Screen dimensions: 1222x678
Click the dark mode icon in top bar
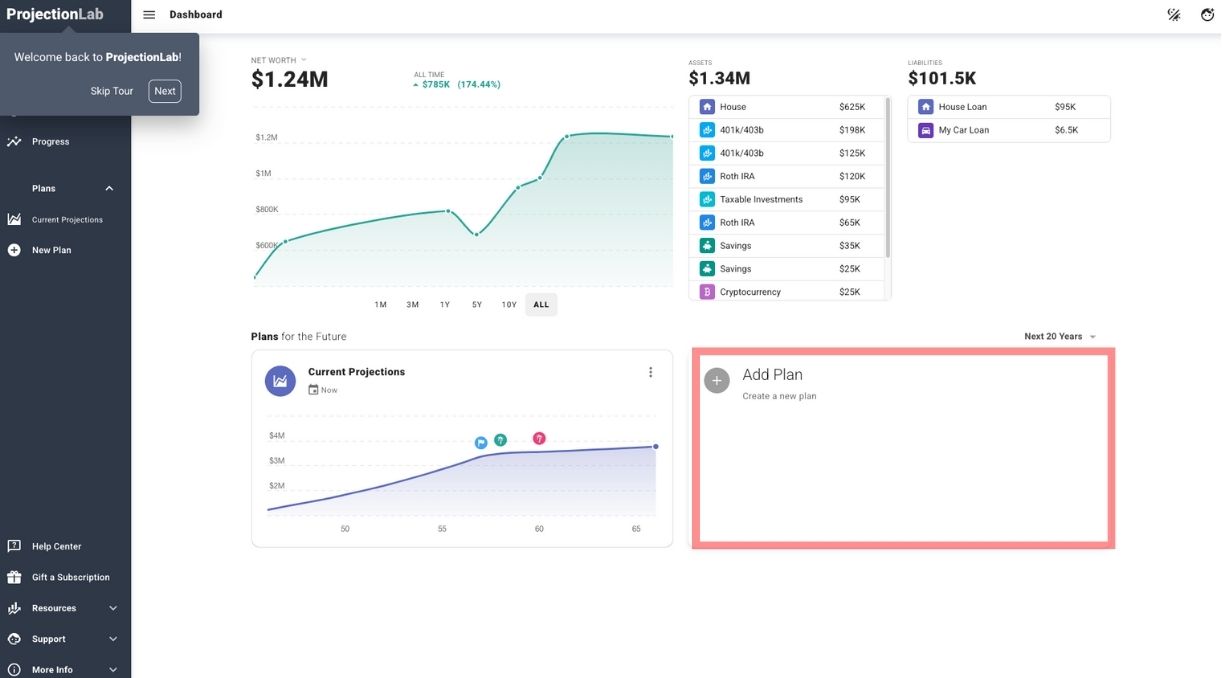1174,15
